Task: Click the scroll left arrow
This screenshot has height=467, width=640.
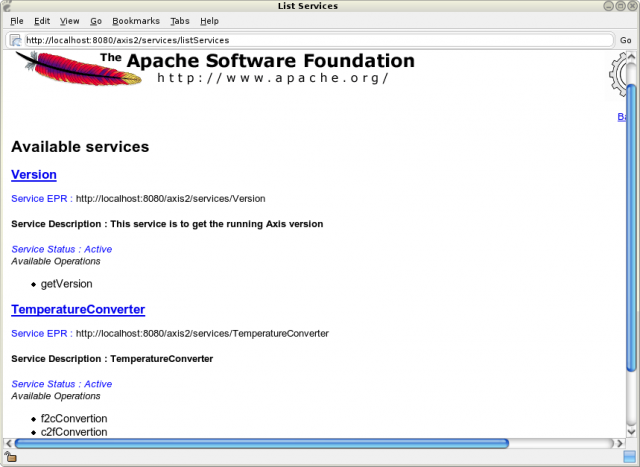Action: click(x=8, y=443)
